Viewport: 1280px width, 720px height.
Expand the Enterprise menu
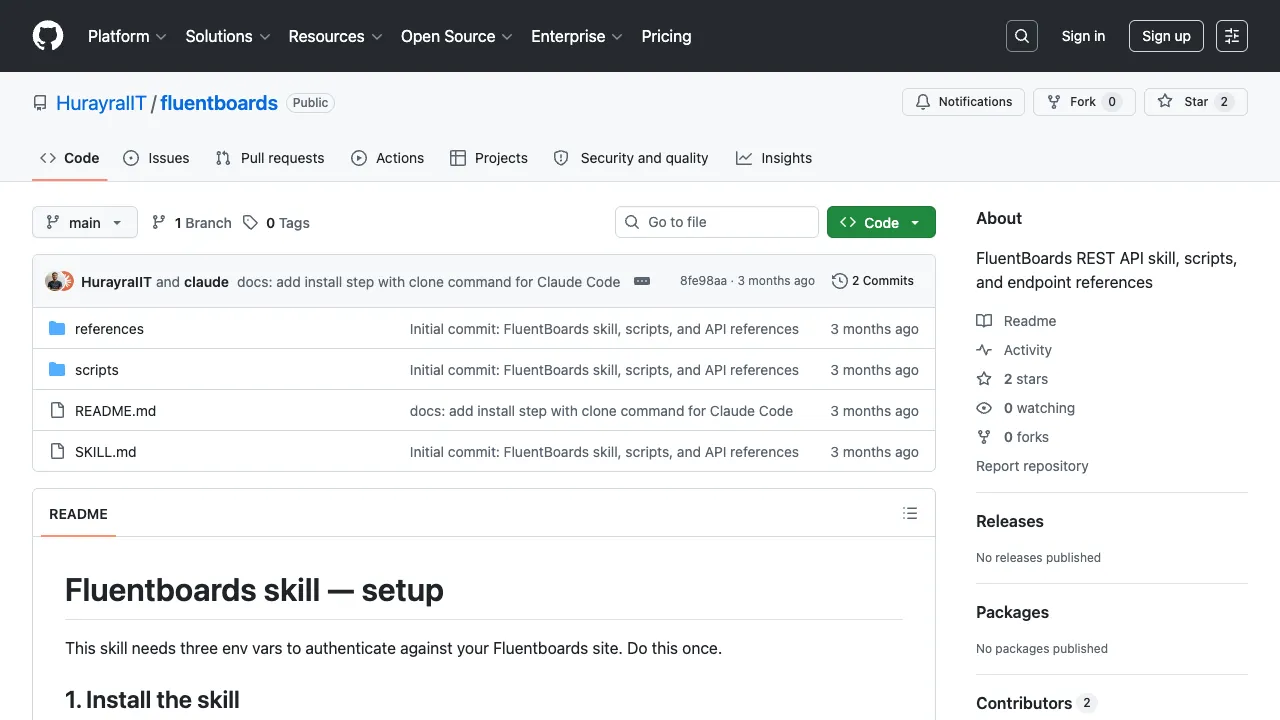577,36
